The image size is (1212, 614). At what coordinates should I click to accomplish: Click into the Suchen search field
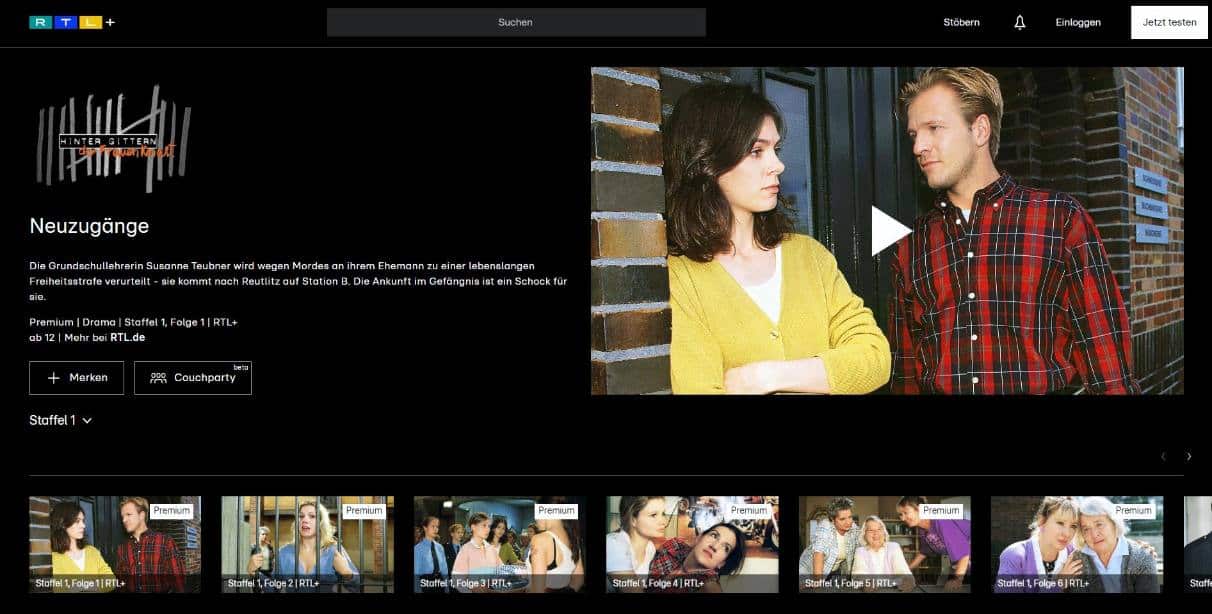[516, 22]
